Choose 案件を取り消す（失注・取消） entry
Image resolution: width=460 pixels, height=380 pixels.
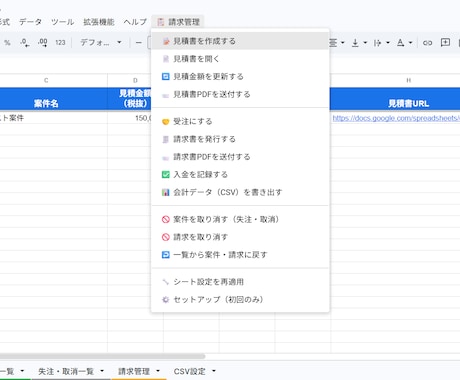click(x=240, y=219)
